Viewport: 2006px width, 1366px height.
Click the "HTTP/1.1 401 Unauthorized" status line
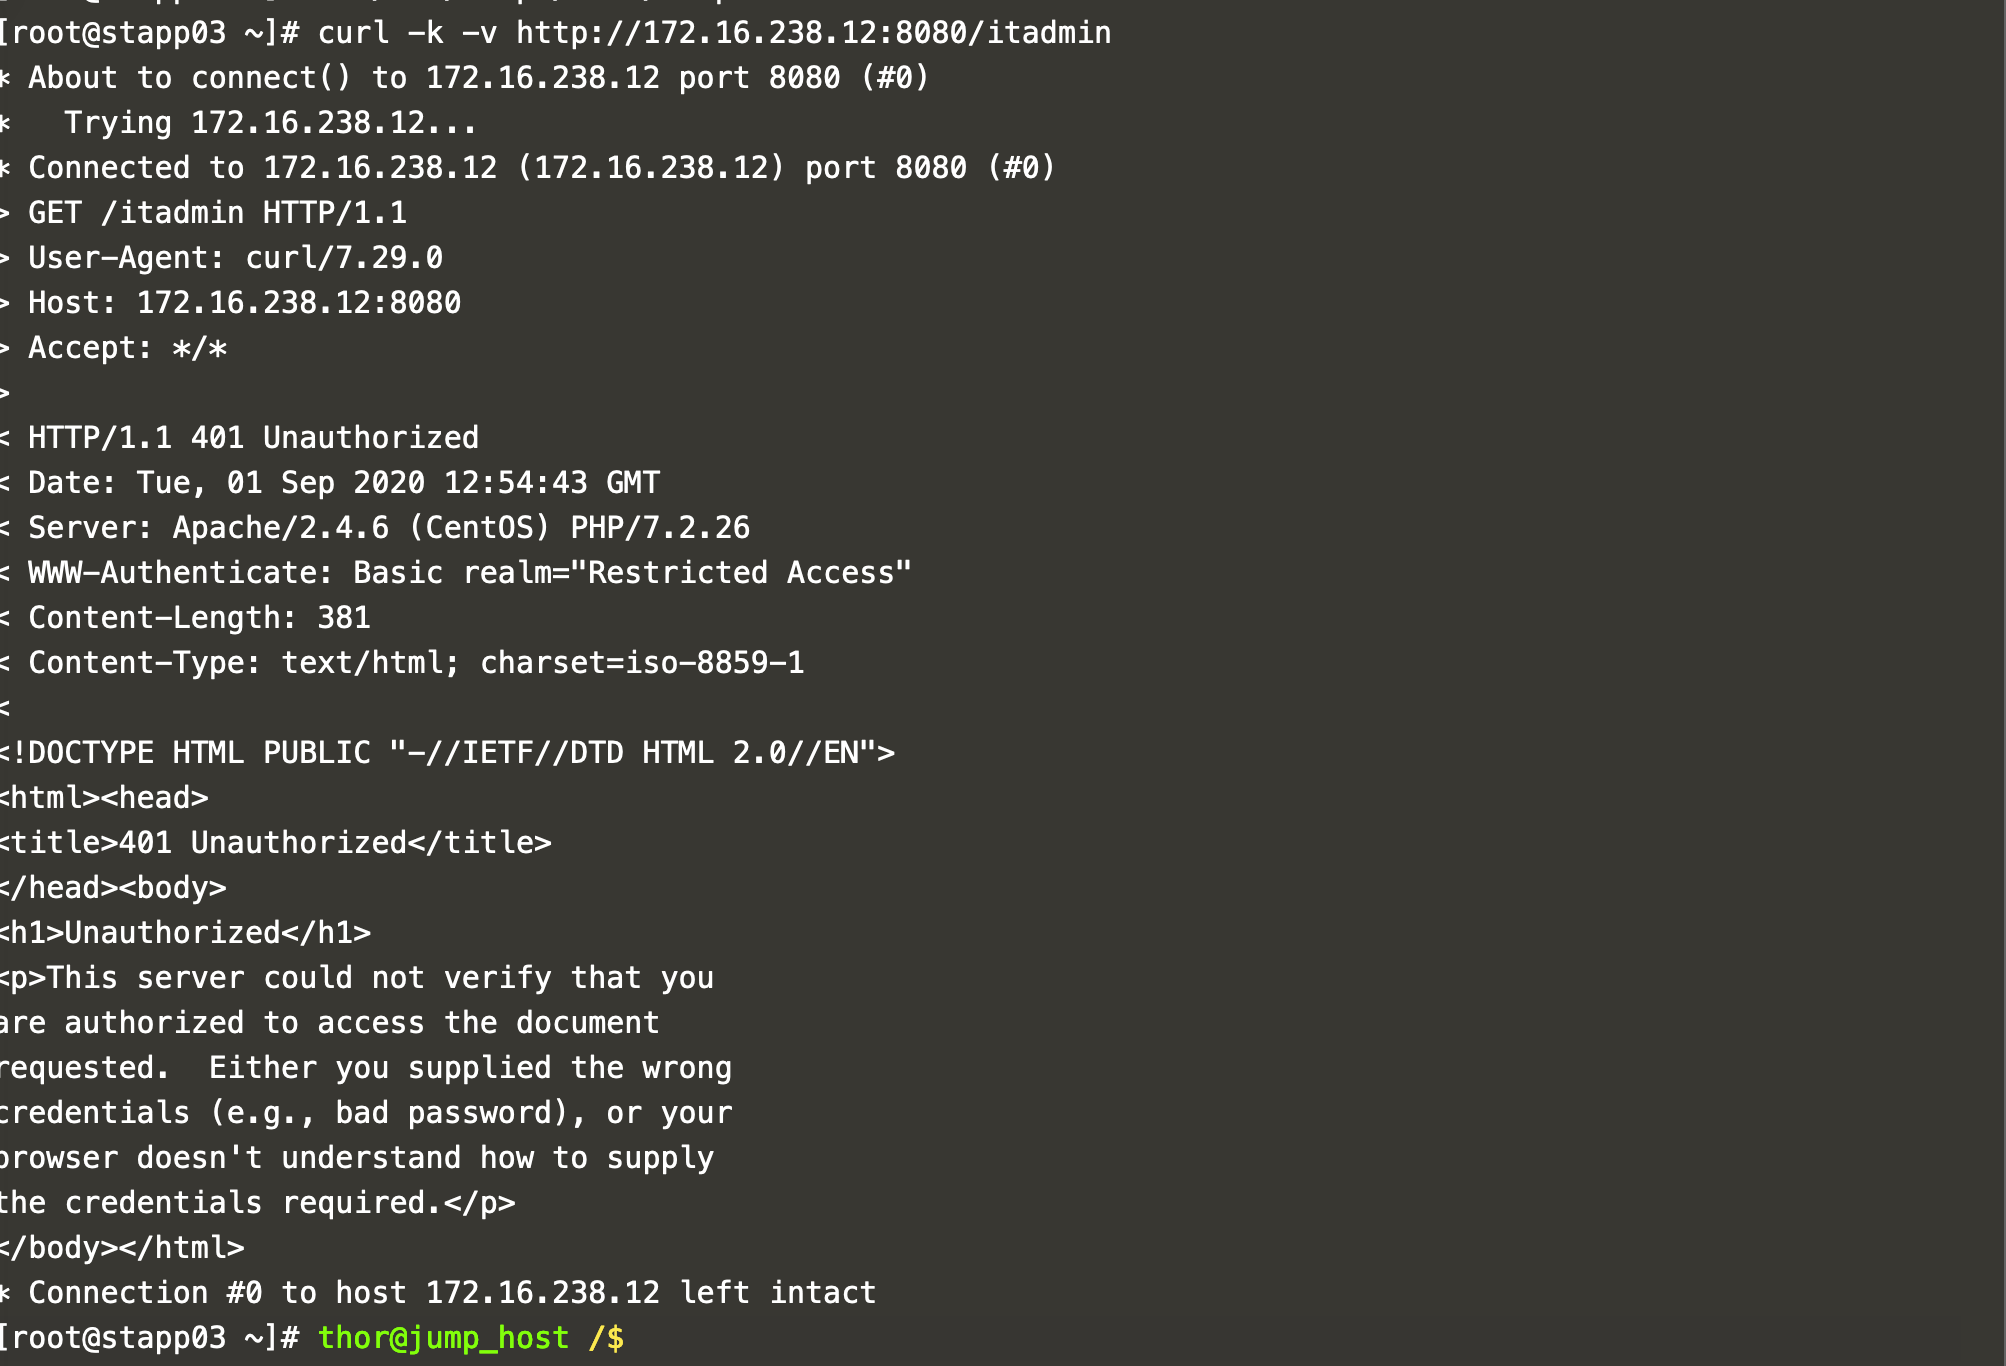pos(253,438)
